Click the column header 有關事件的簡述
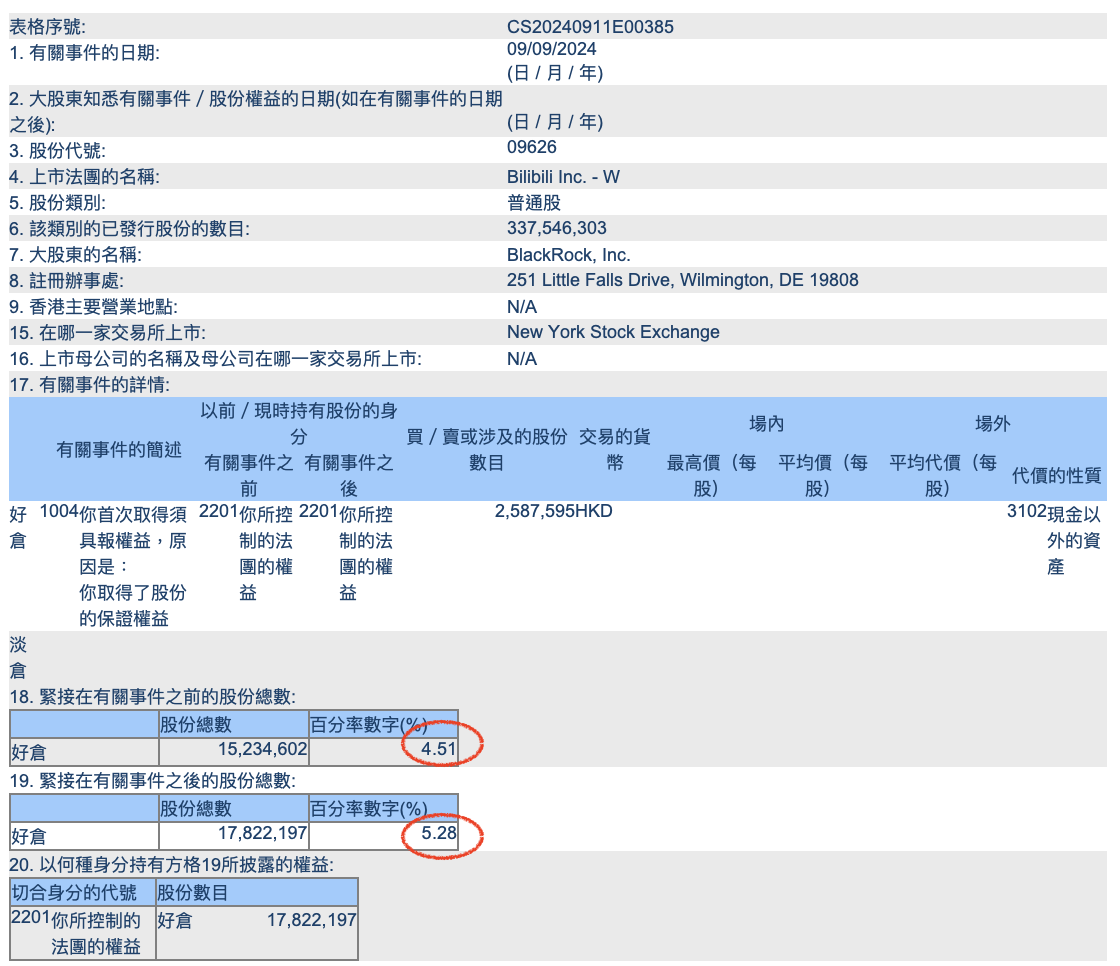This screenshot has height=966, width=1120. (x=119, y=449)
